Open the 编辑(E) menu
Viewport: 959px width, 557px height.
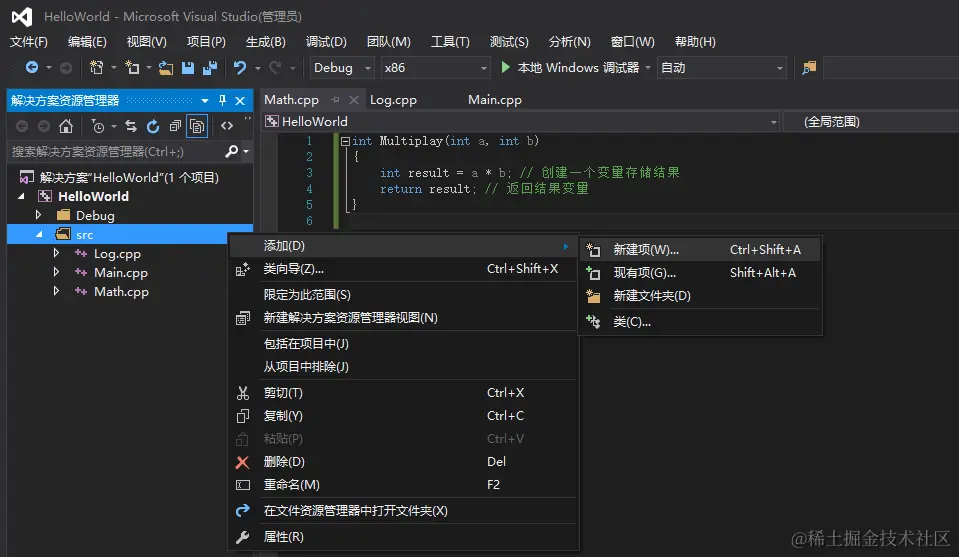click(87, 42)
